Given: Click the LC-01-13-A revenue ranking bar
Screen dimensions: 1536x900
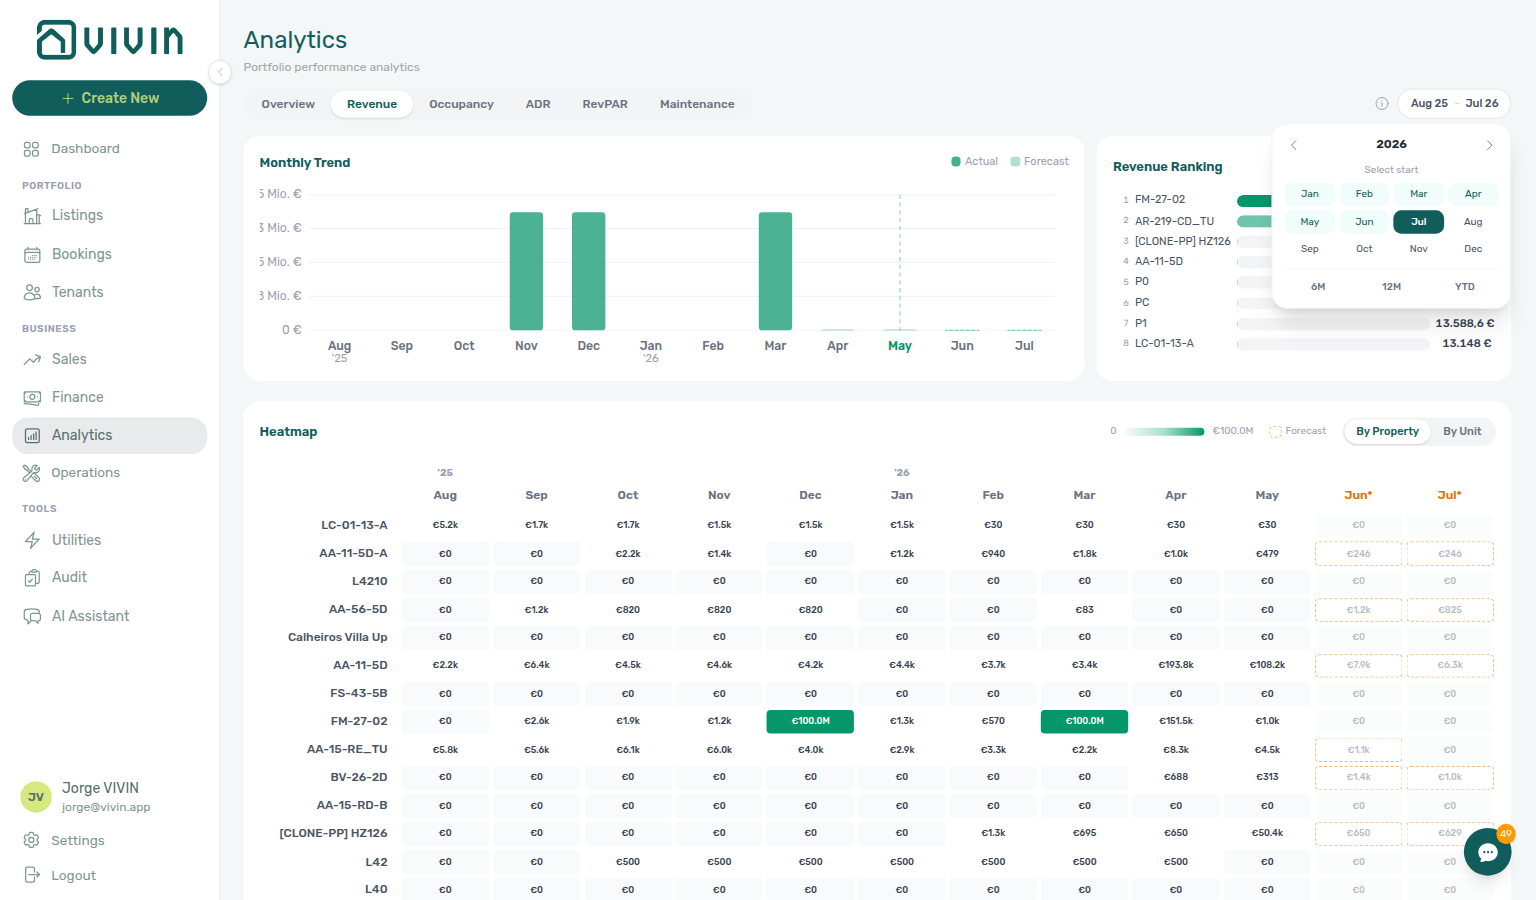Looking at the screenshot, I should click(x=1333, y=344).
